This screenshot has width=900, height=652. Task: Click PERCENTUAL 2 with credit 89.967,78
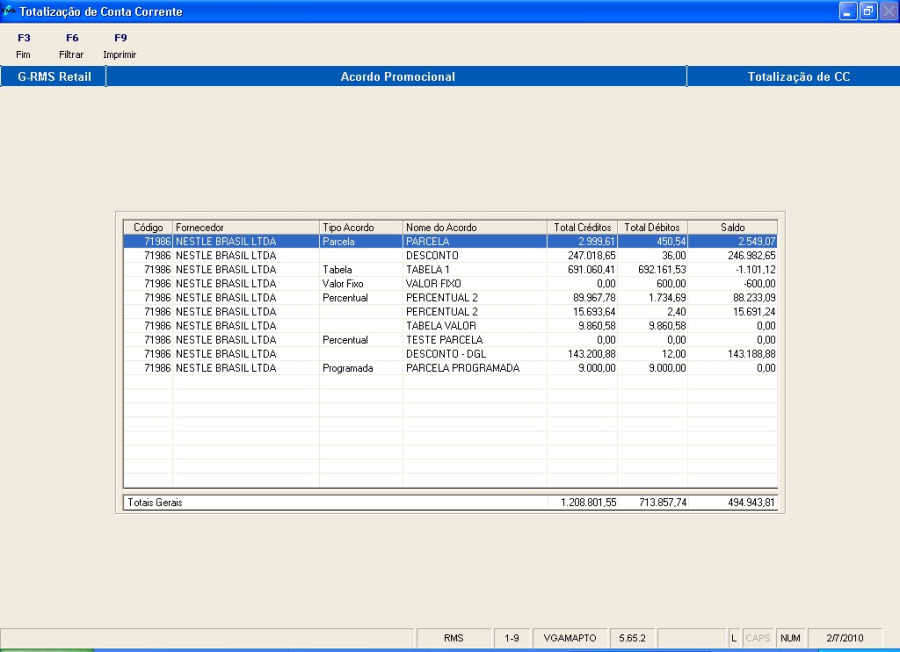click(441, 298)
